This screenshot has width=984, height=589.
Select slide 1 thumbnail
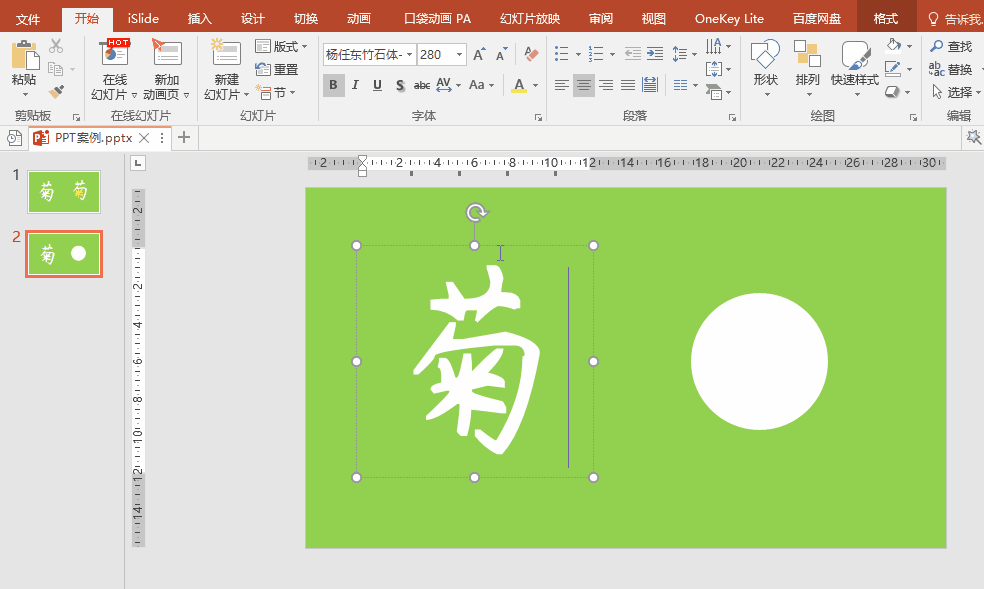[64, 192]
